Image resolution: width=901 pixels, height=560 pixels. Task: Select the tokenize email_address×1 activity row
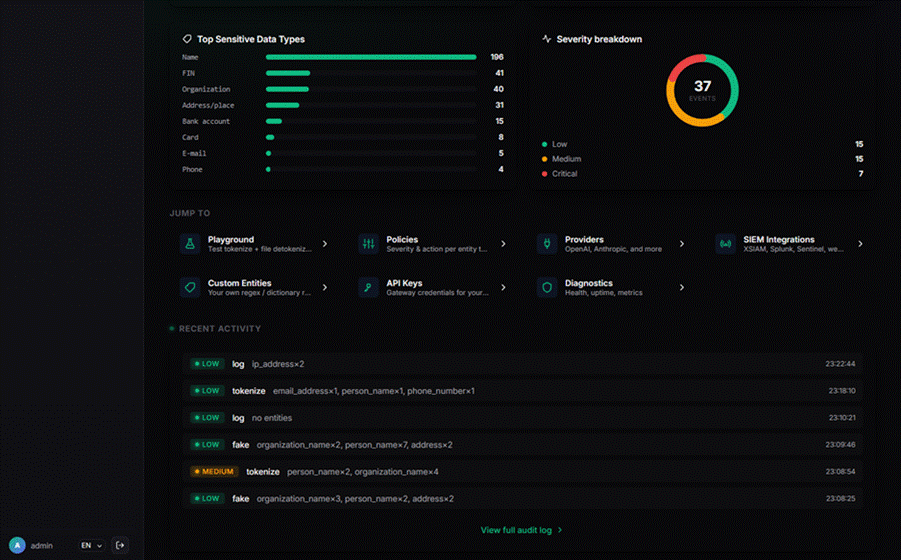coord(522,391)
